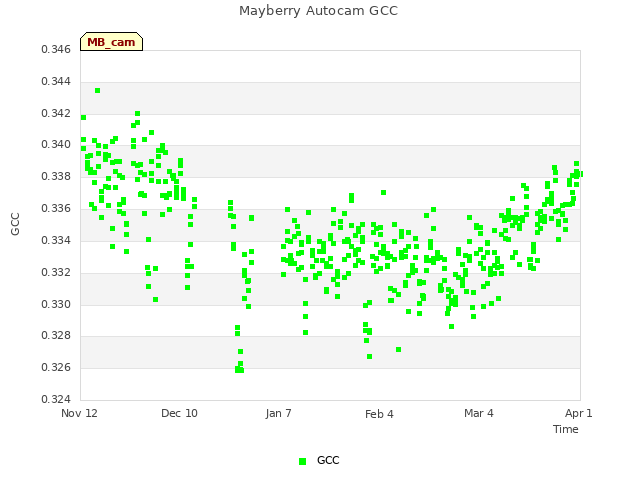Screen dimensions: 640x480
Task: Click the 0.346 y-axis value
Action: click(x=56, y=49)
